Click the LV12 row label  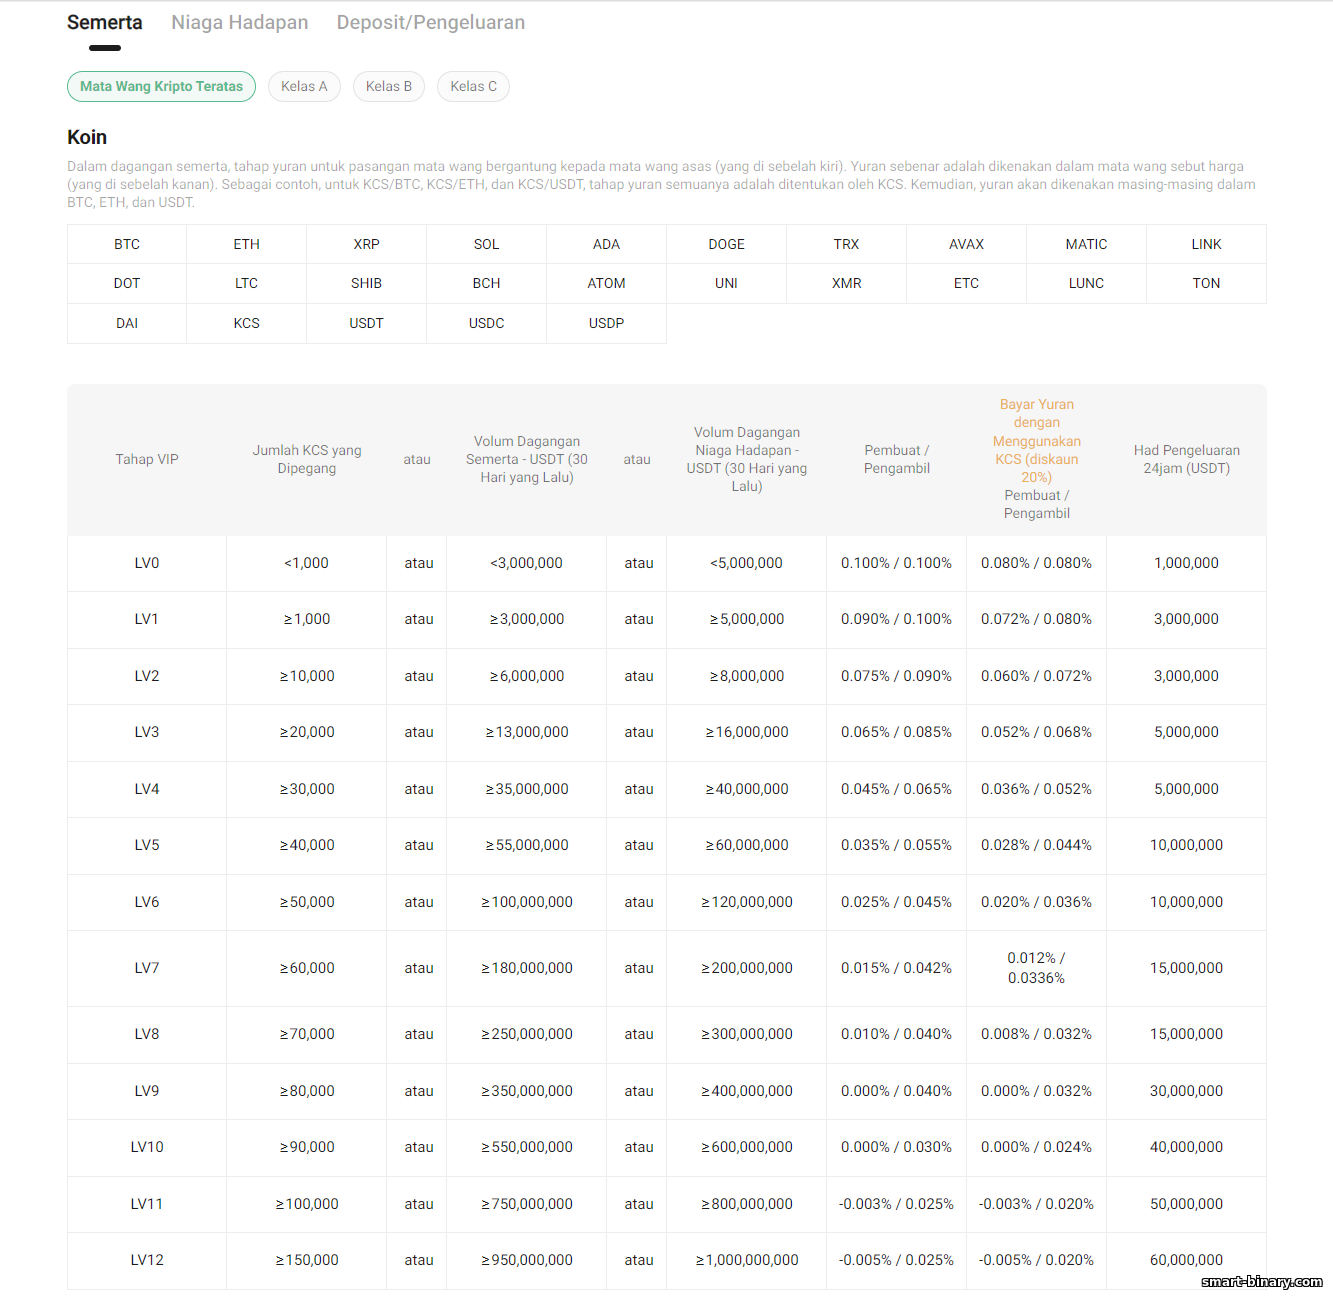click(147, 1261)
